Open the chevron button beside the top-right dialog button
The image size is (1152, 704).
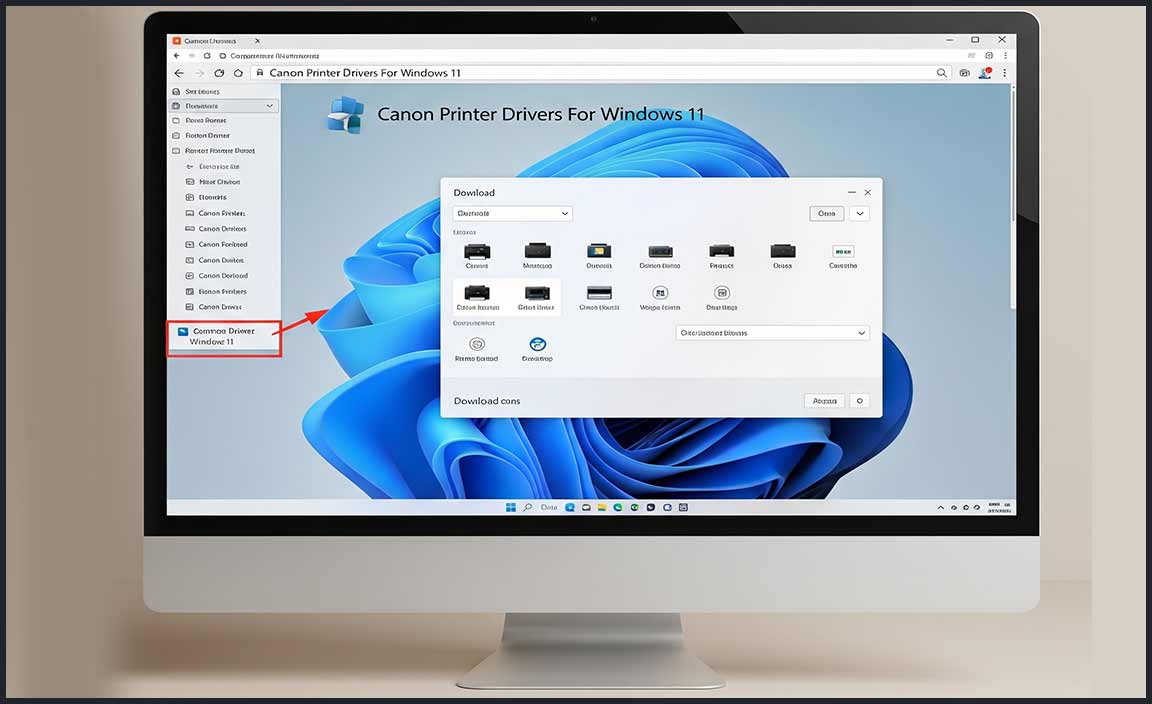(860, 213)
